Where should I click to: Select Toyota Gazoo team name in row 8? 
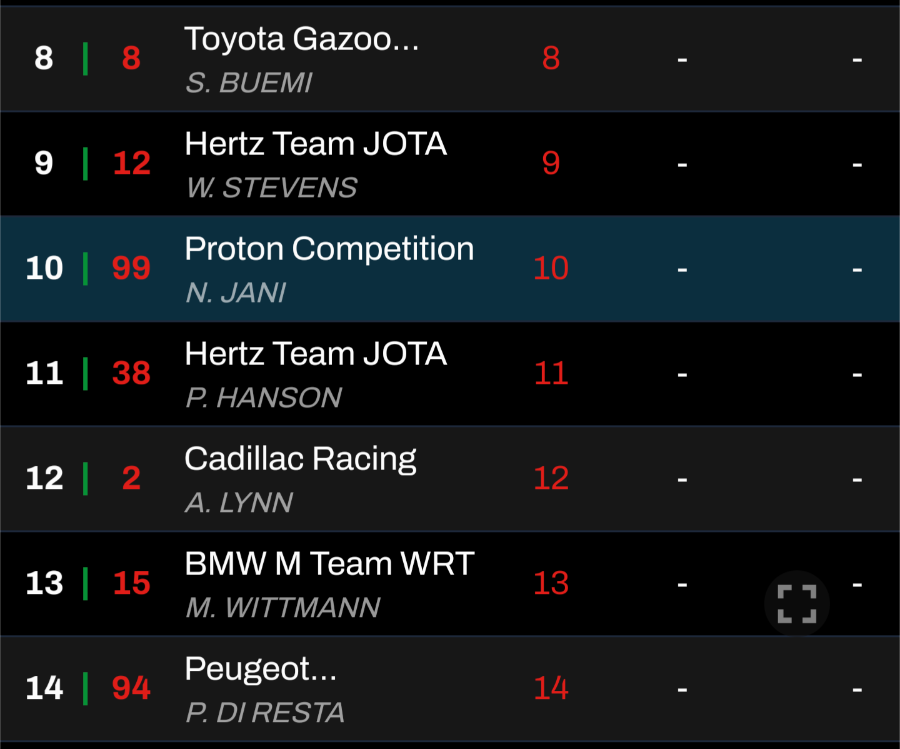pyautogui.click(x=302, y=39)
